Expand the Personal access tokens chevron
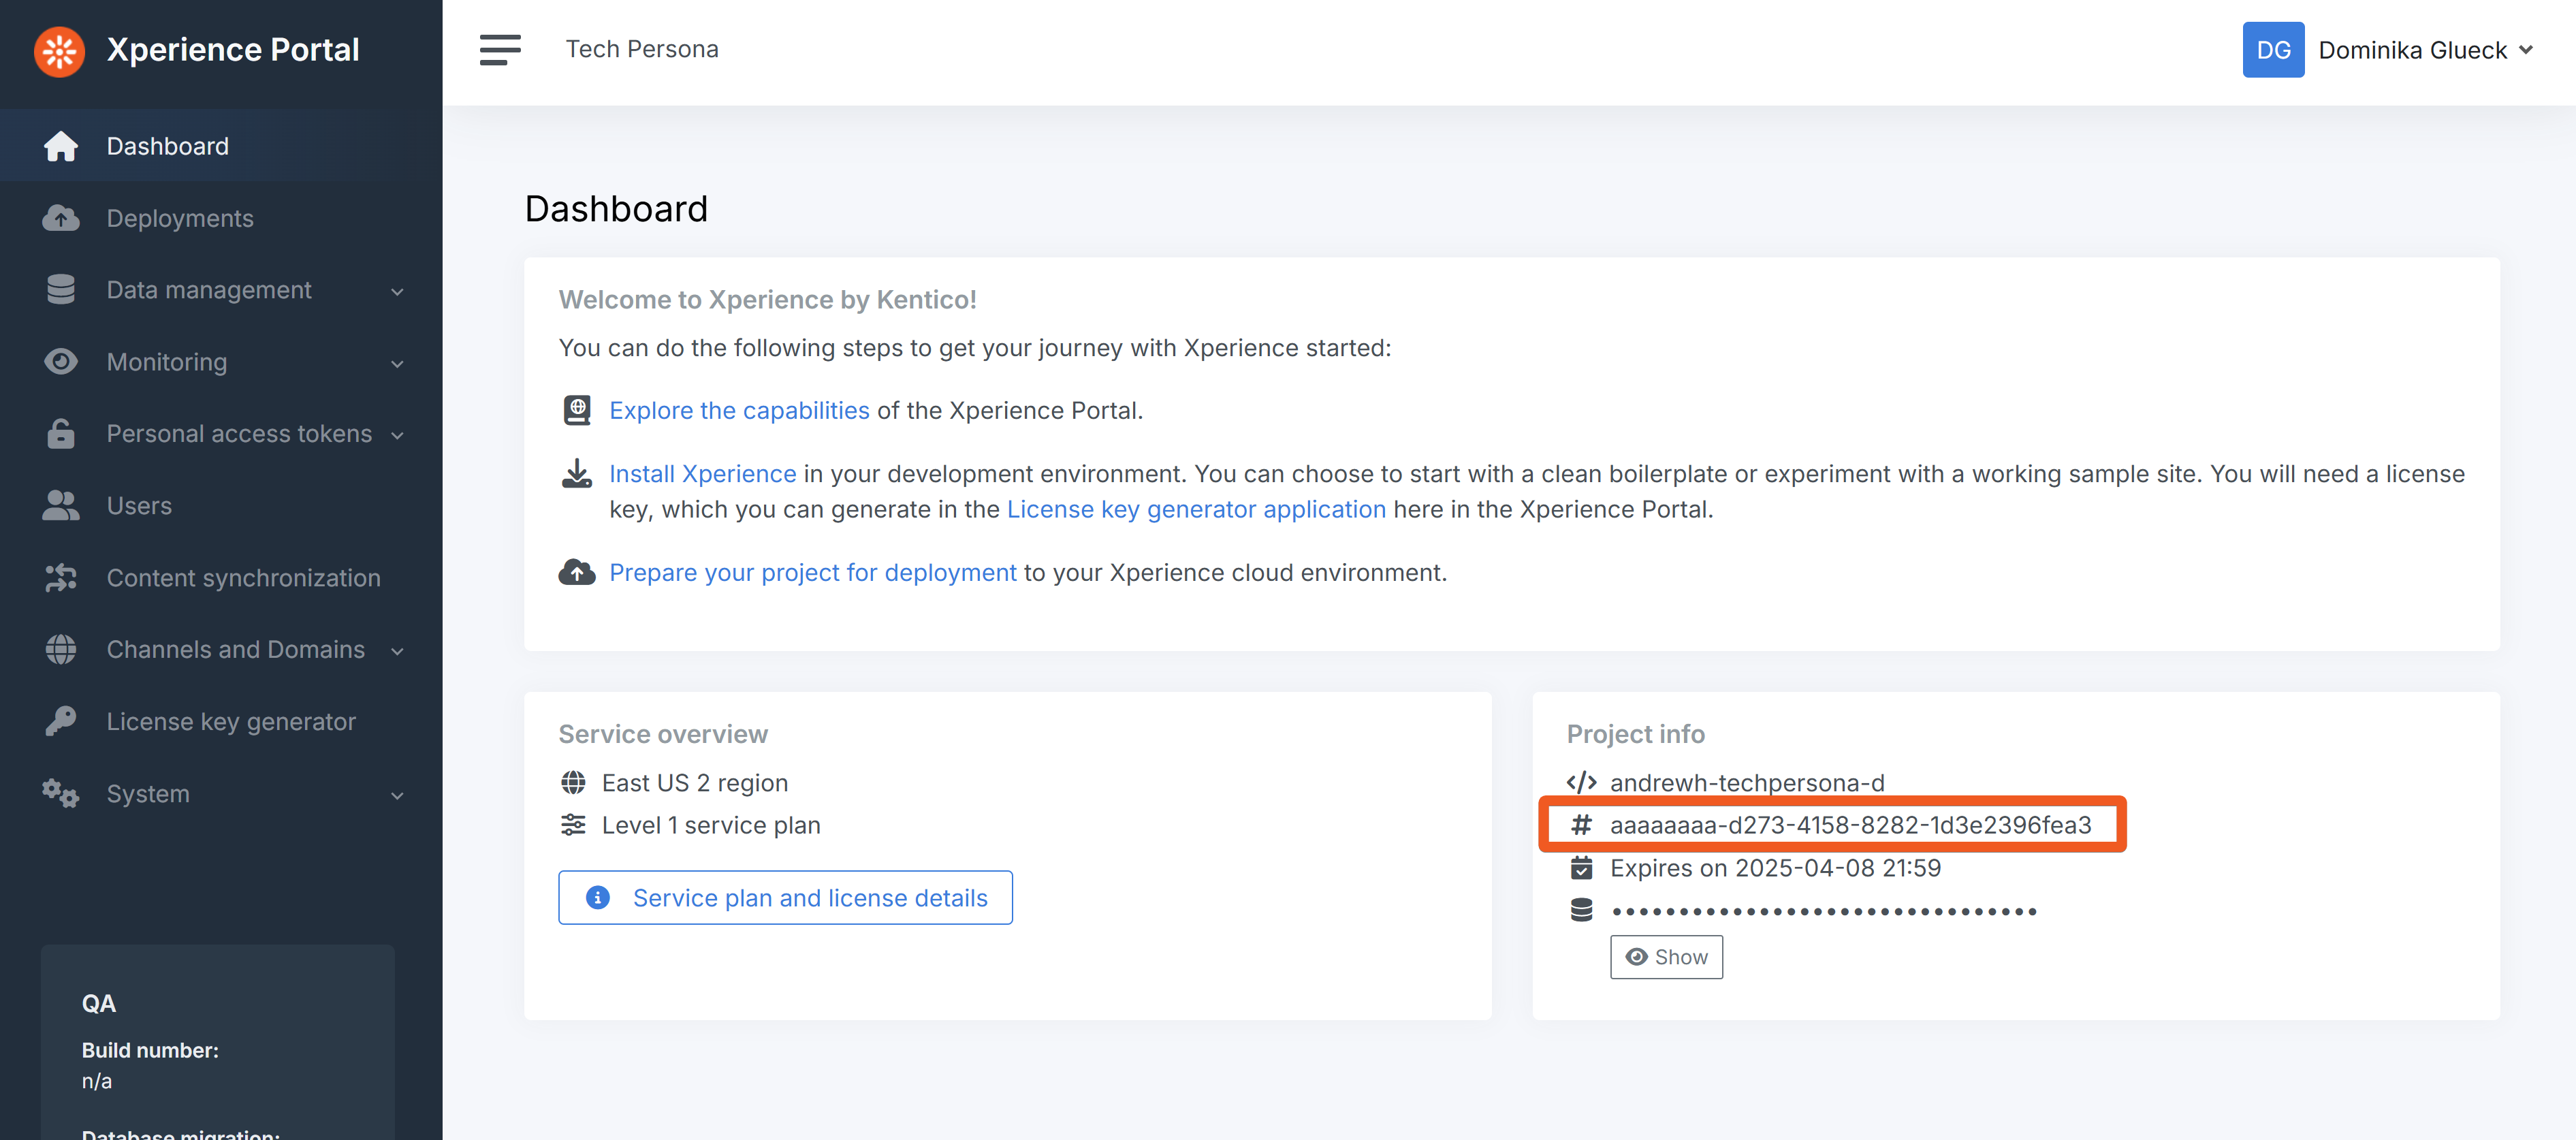 click(x=397, y=436)
